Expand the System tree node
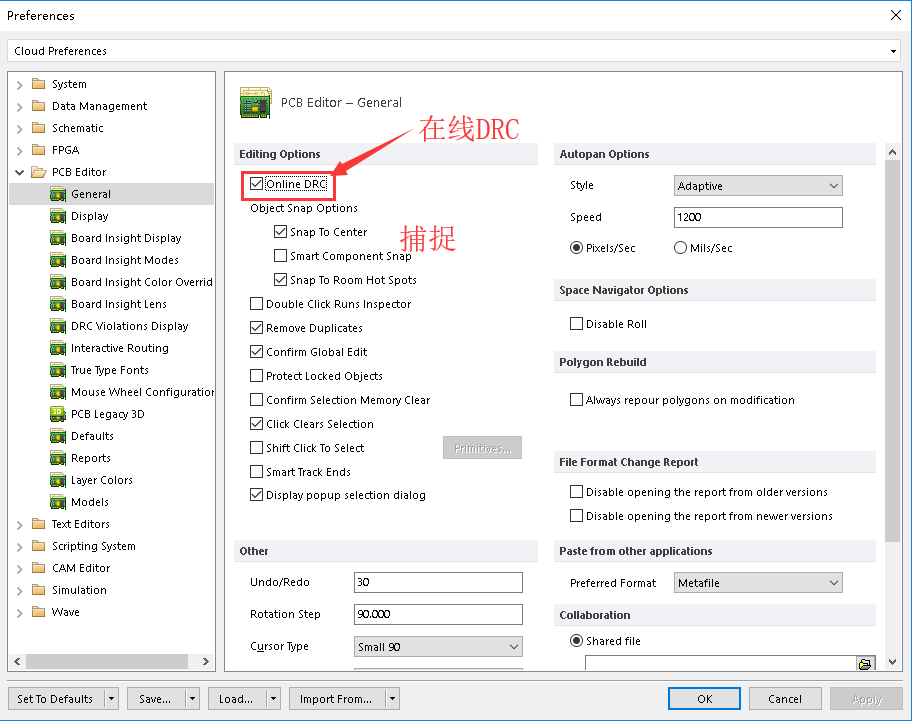This screenshot has width=912, height=721. 19,85
